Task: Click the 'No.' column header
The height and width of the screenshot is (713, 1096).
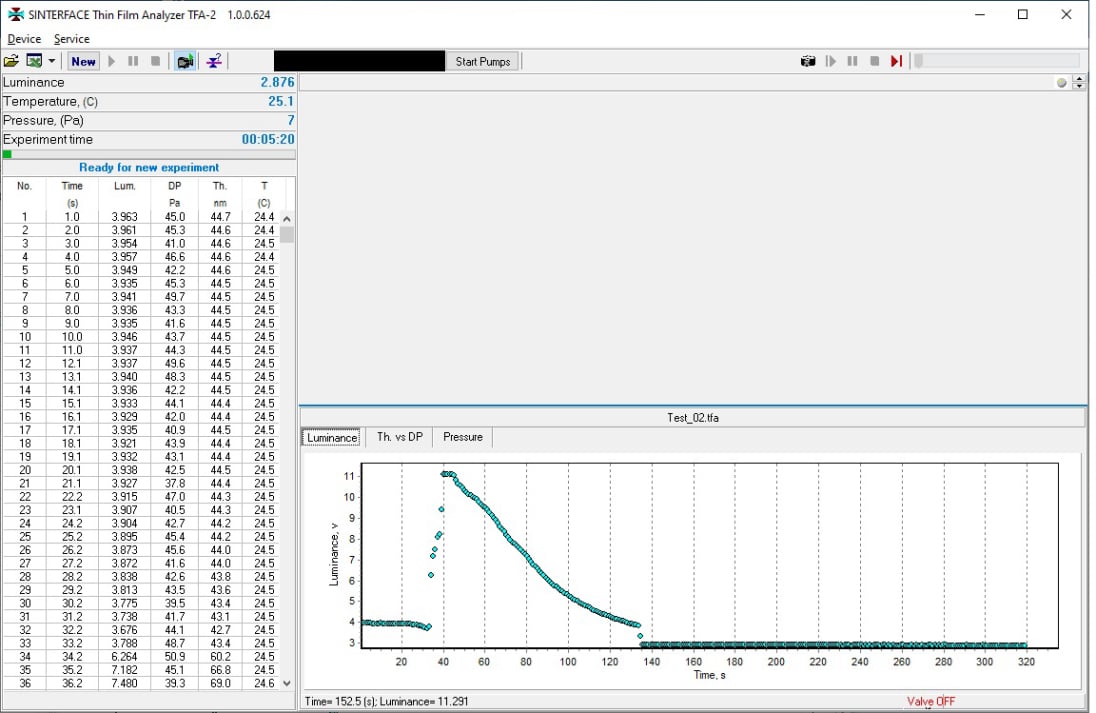Action: click(24, 186)
